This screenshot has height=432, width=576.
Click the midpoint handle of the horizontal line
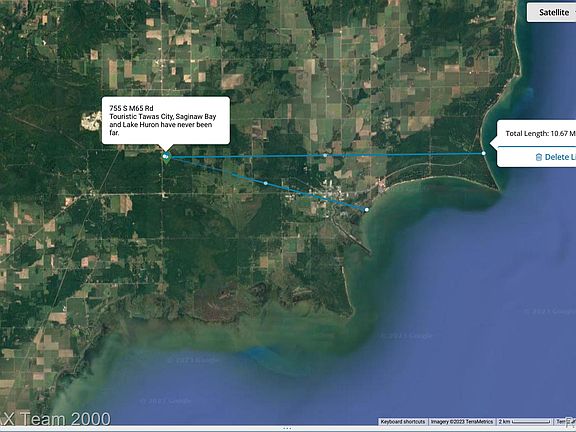[325, 155]
